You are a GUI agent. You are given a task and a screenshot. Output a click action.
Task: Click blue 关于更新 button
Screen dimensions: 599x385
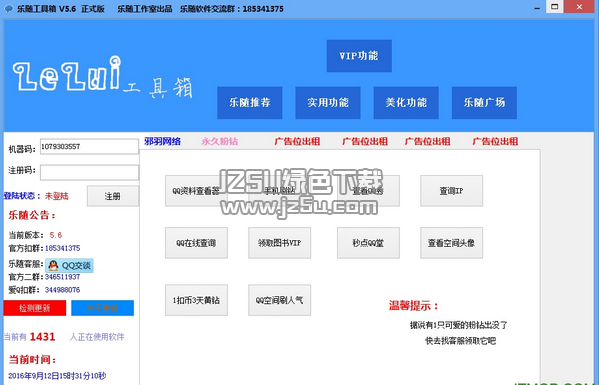[x=102, y=308]
